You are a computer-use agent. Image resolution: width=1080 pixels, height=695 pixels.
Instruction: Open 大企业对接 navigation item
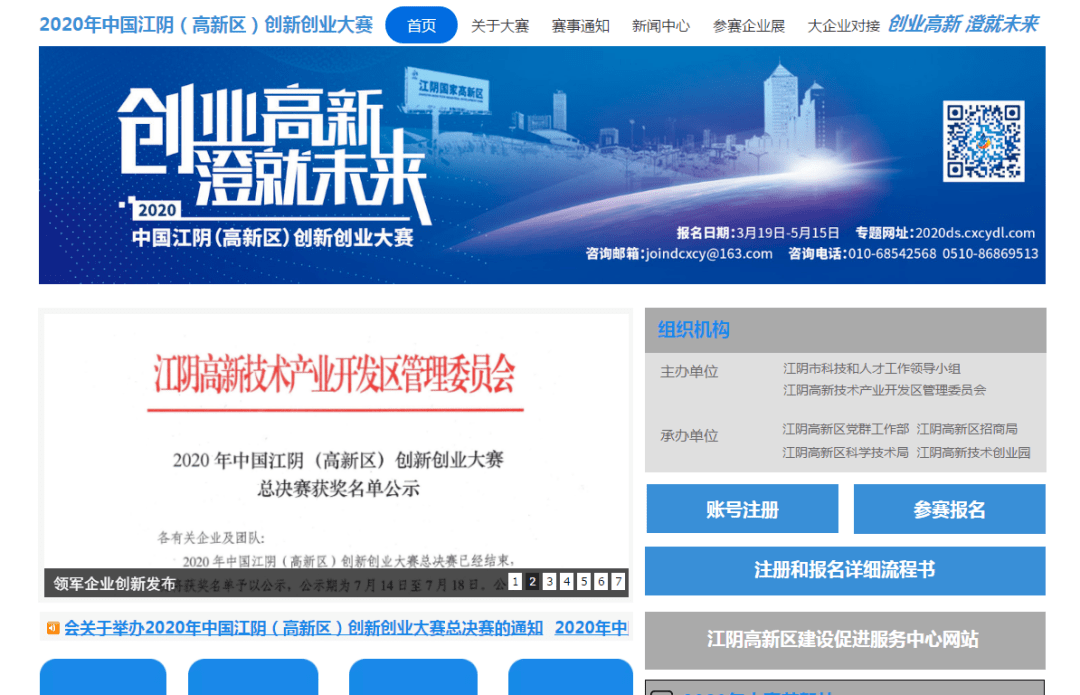click(843, 26)
